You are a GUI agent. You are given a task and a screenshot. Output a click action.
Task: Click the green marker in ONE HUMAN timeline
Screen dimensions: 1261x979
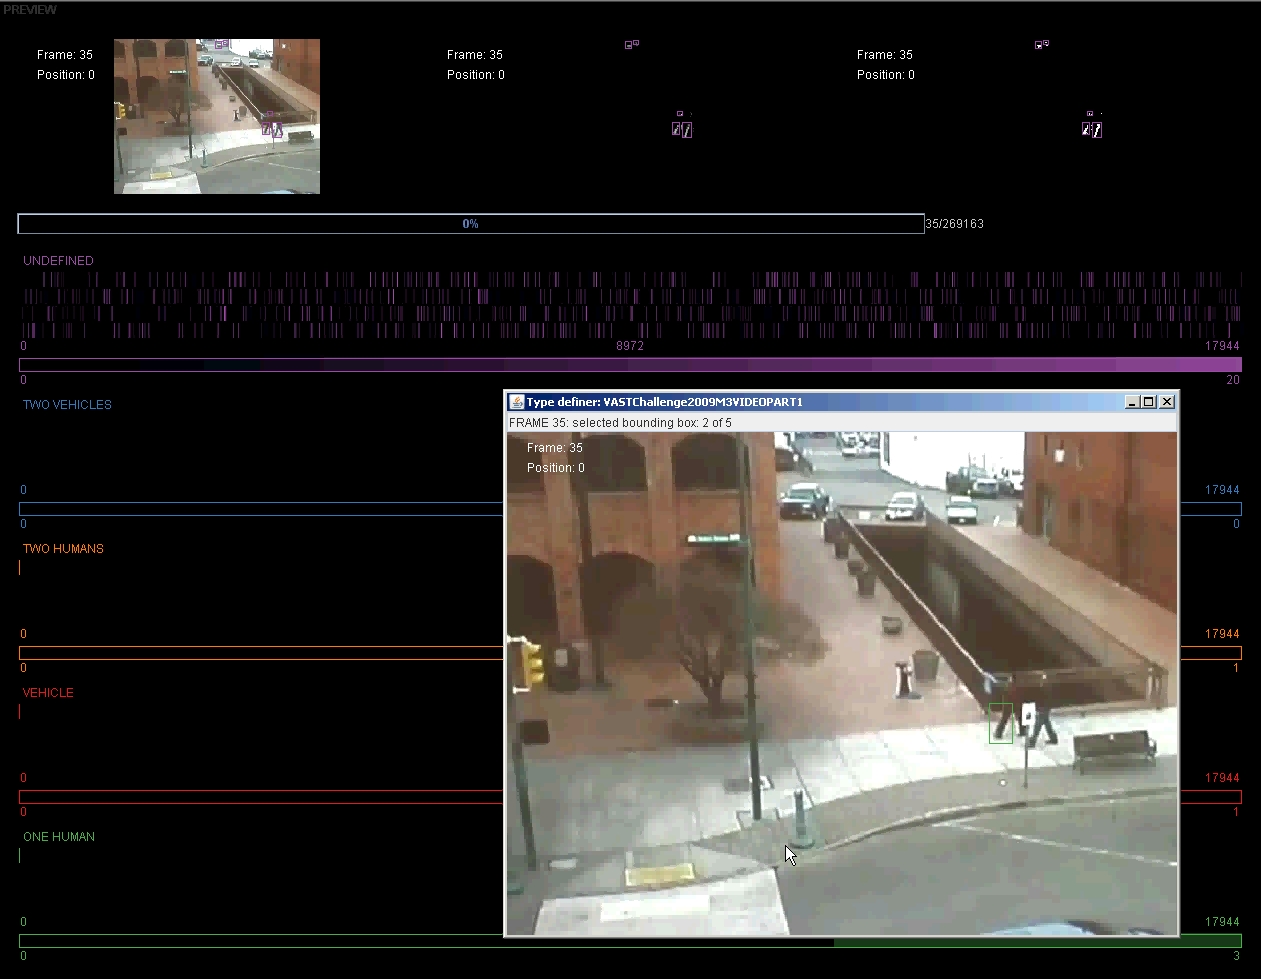(19, 855)
